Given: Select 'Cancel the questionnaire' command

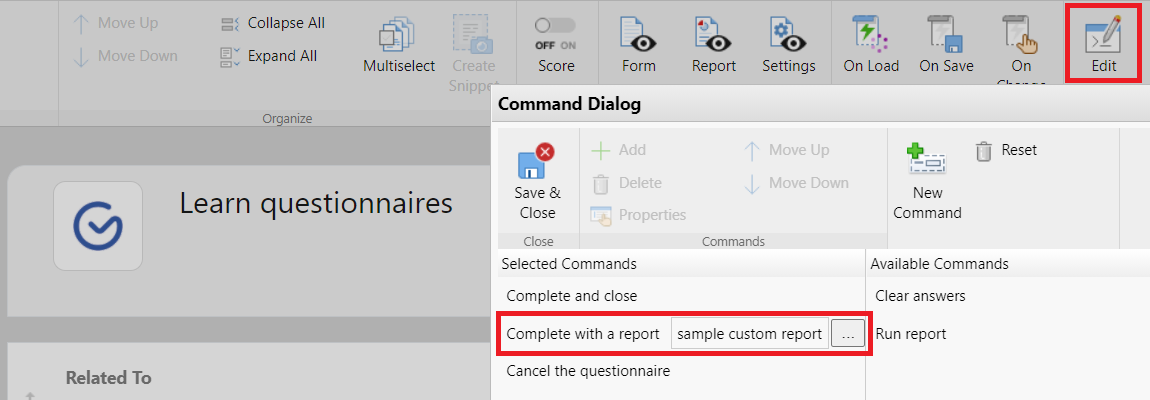Looking at the screenshot, I should click(x=588, y=371).
